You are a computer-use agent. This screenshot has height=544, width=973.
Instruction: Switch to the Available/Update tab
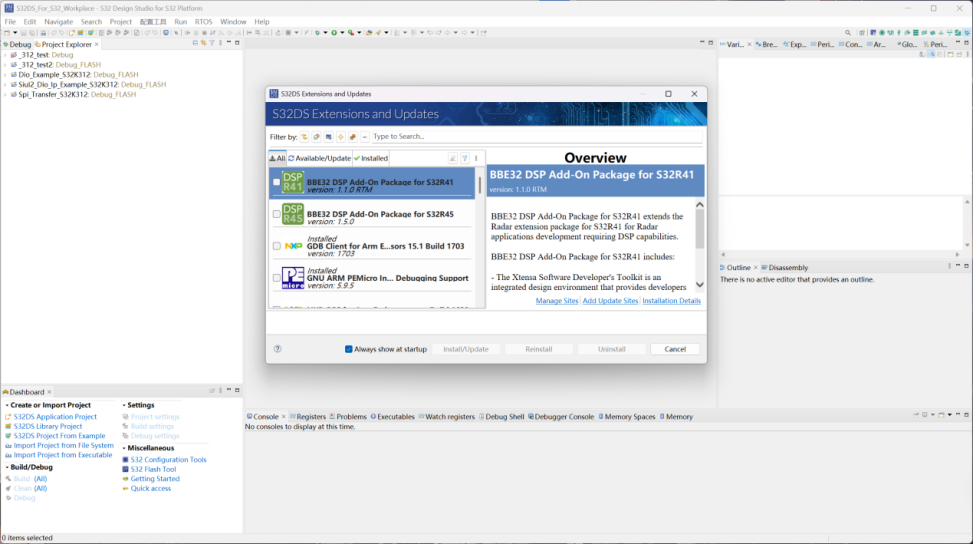click(320, 158)
